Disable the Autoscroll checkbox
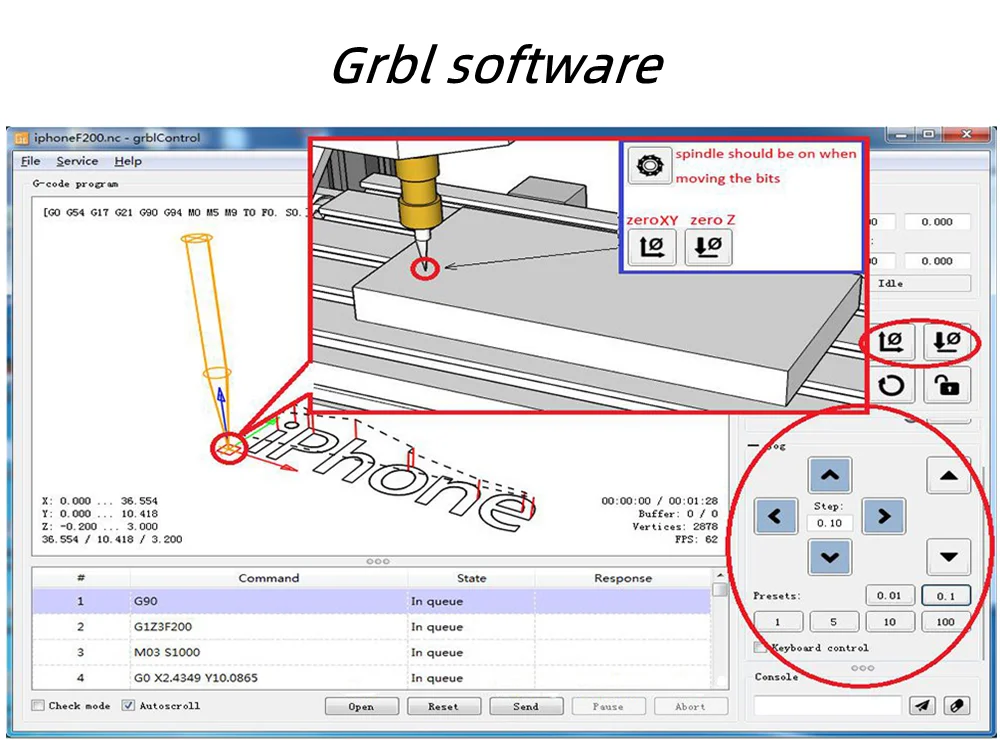This screenshot has width=1000, height=740. (128, 705)
